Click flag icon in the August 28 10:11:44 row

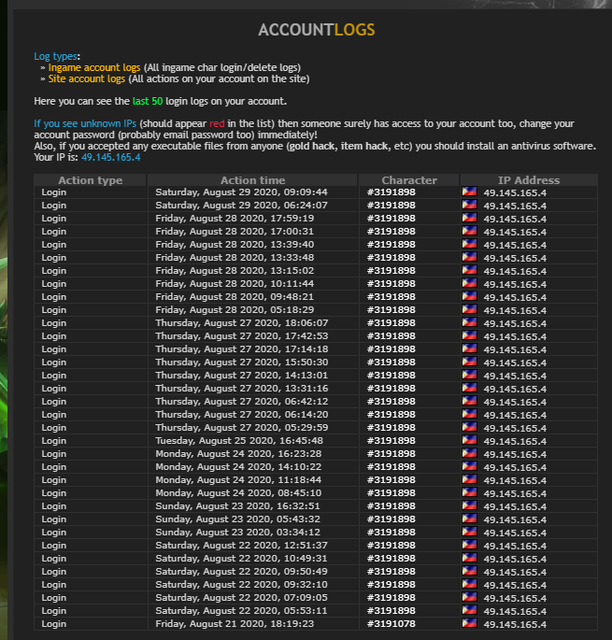click(x=469, y=283)
